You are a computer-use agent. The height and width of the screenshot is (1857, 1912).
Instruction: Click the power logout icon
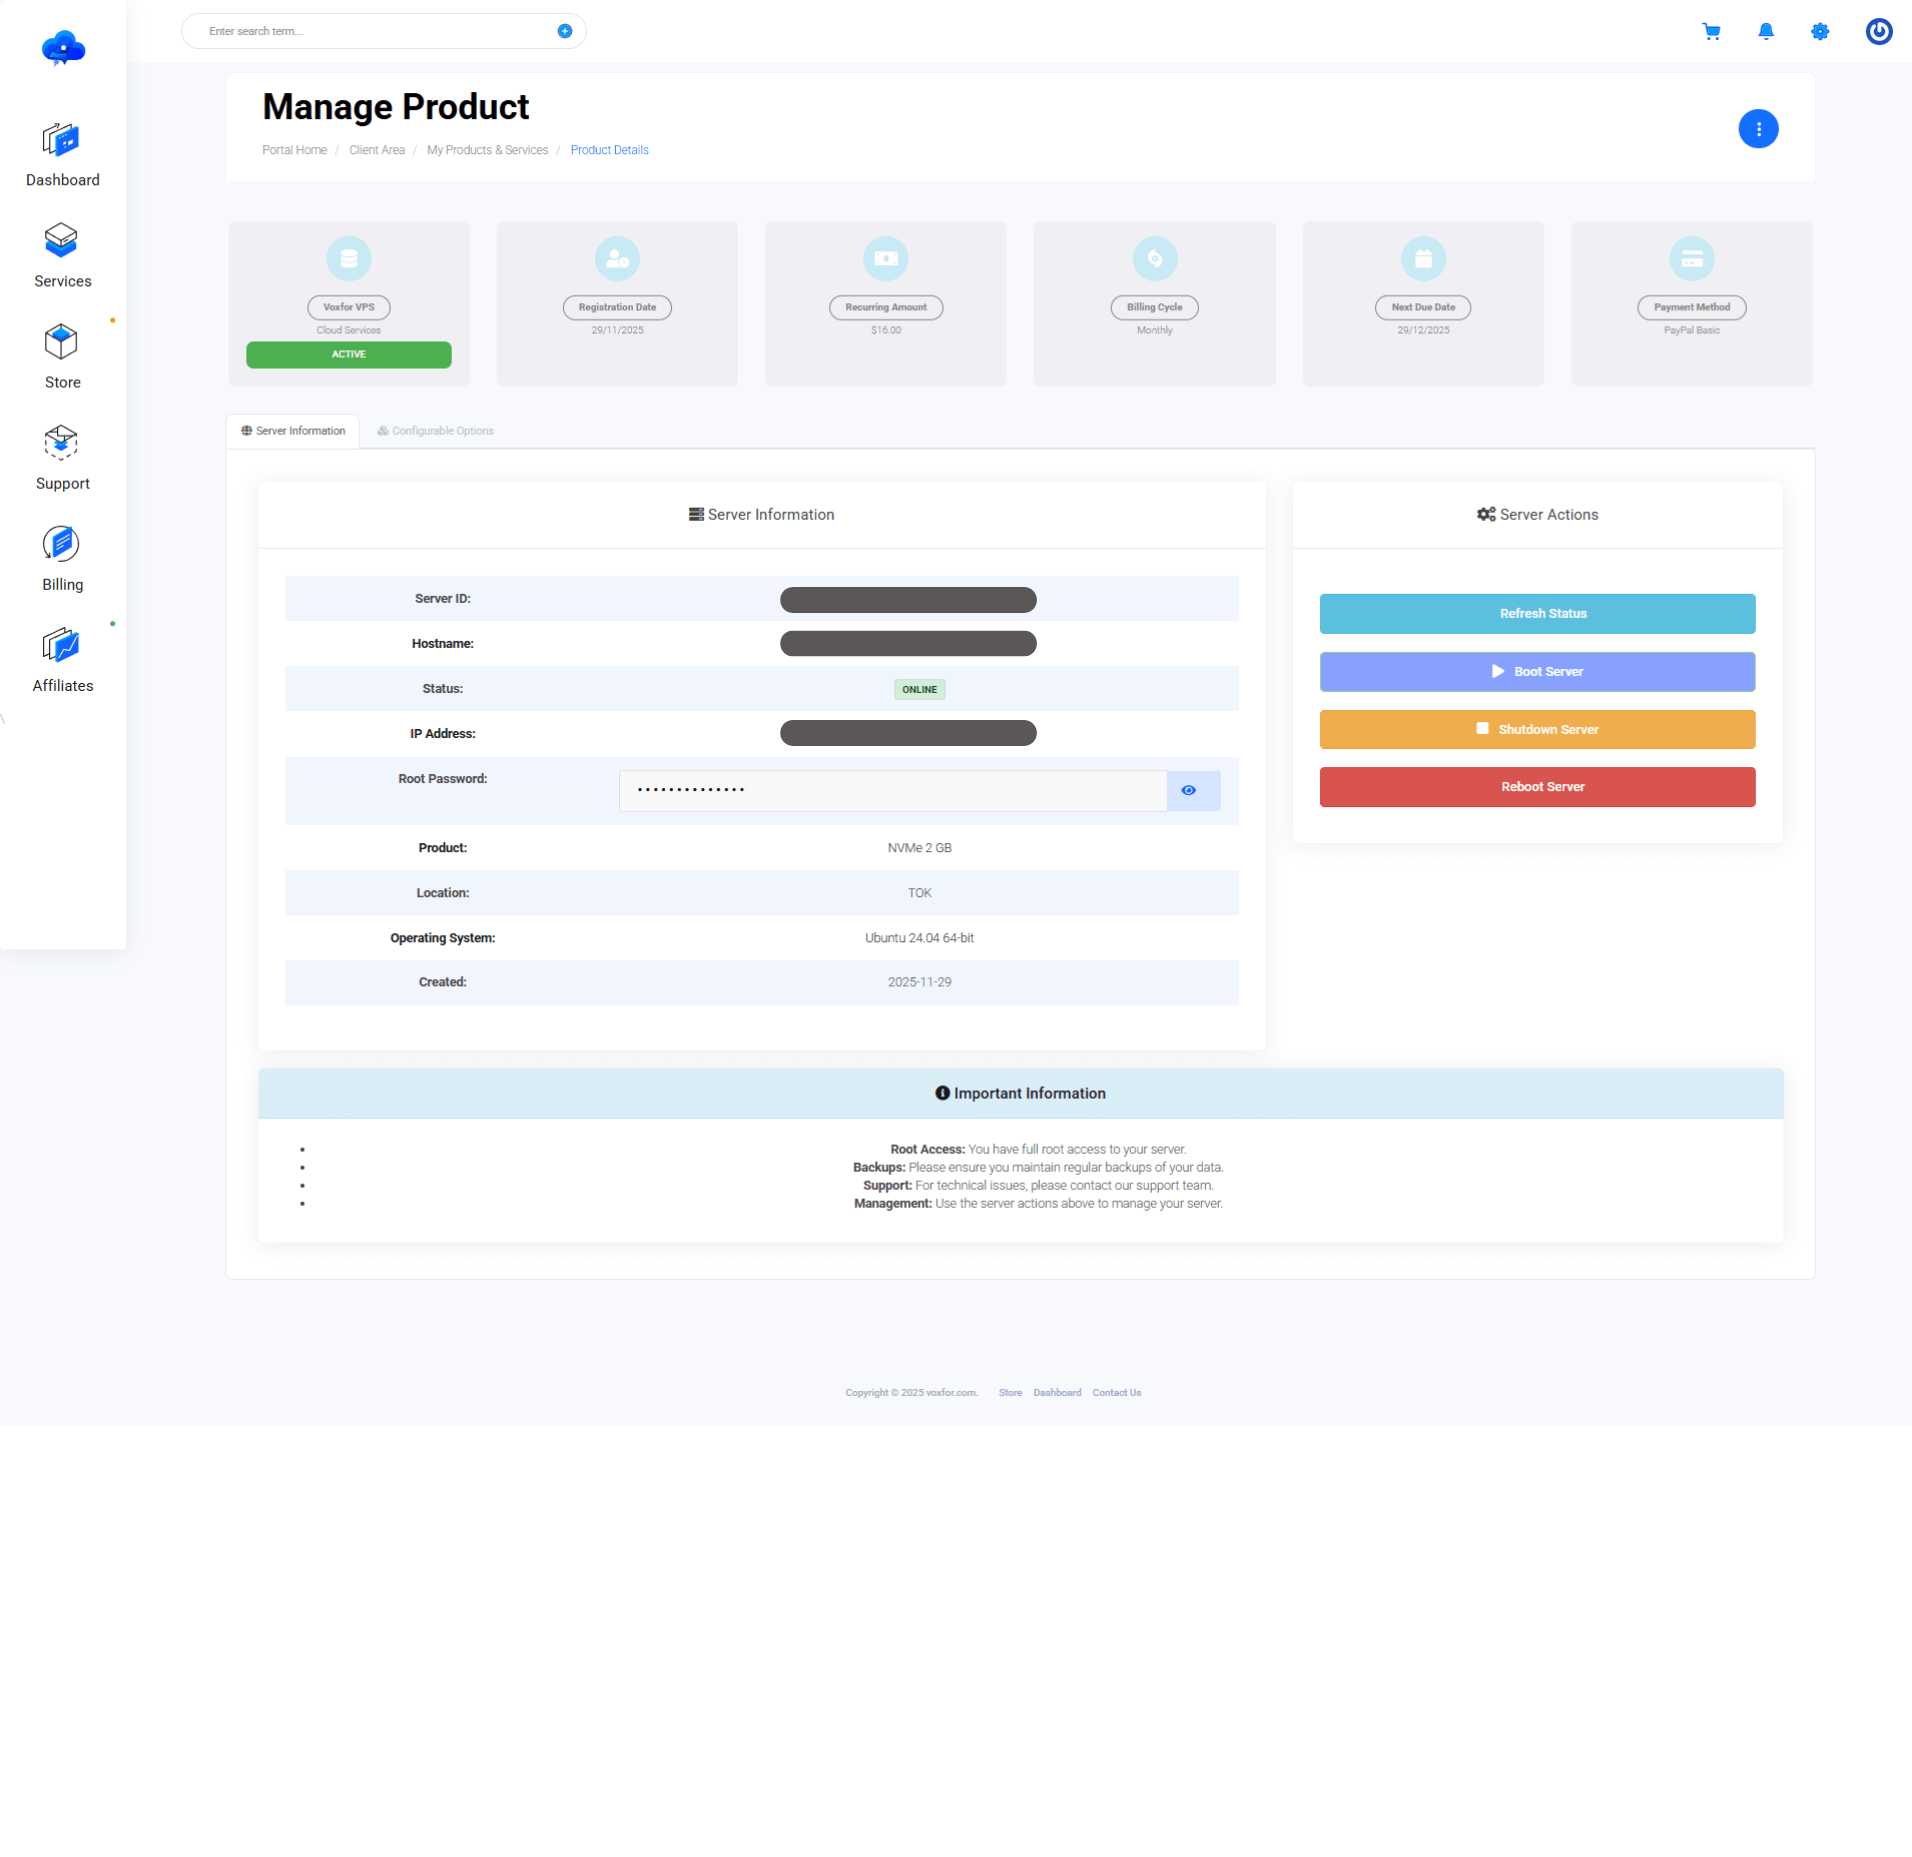pyautogui.click(x=1878, y=32)
